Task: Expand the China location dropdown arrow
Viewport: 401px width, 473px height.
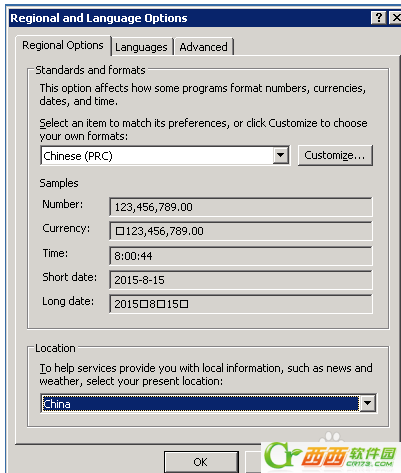Action: (x=367, y=403)
